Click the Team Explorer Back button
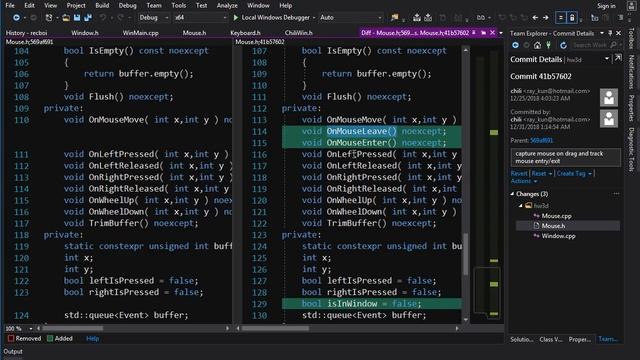Viewport: 640px width, 360px height. point(516,45)
